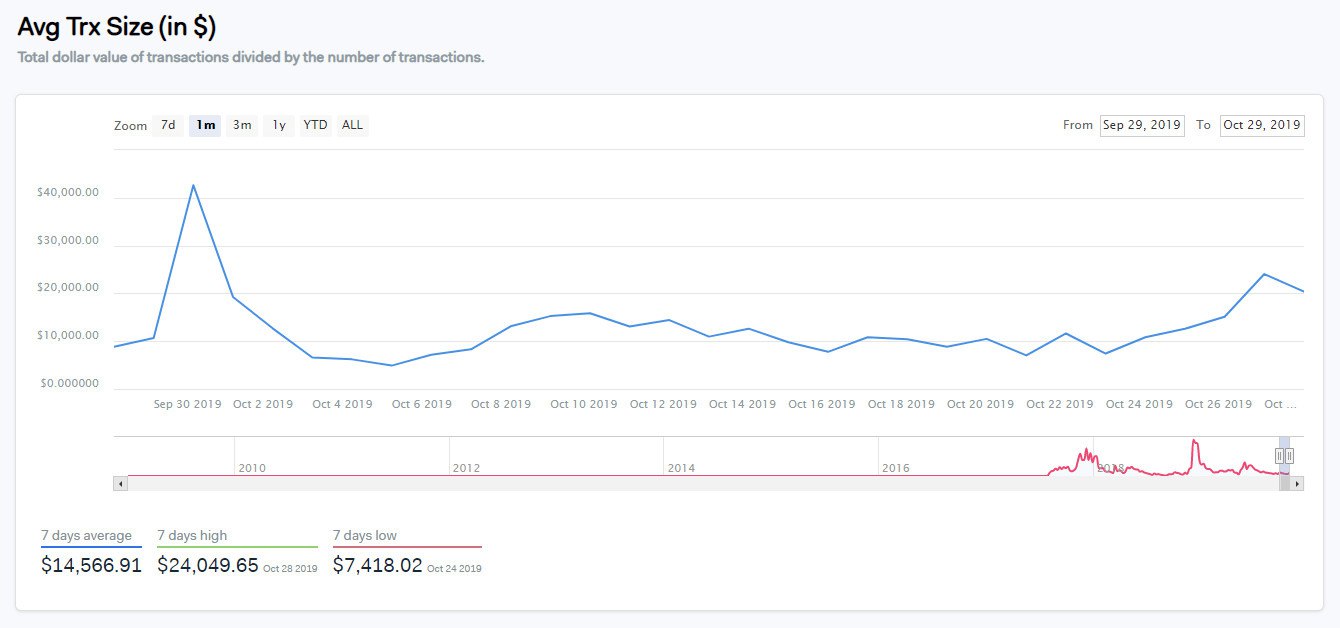Click the $20,000.00 axis label
Viewport: 1340px width, 628px height.
pos(67,288)
